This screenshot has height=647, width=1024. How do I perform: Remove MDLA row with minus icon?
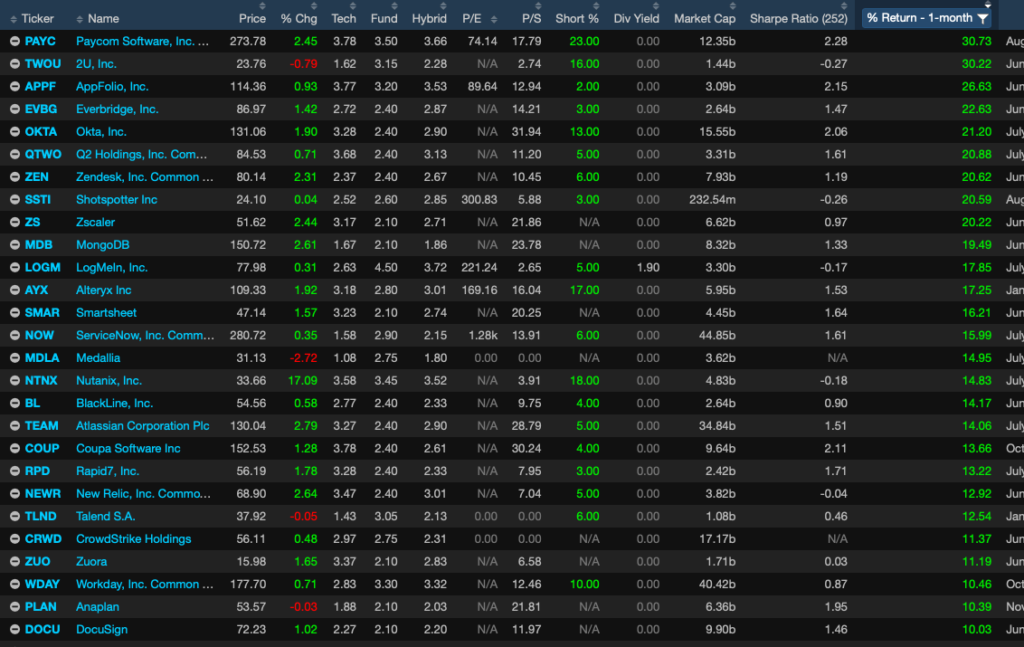[14, 358]
